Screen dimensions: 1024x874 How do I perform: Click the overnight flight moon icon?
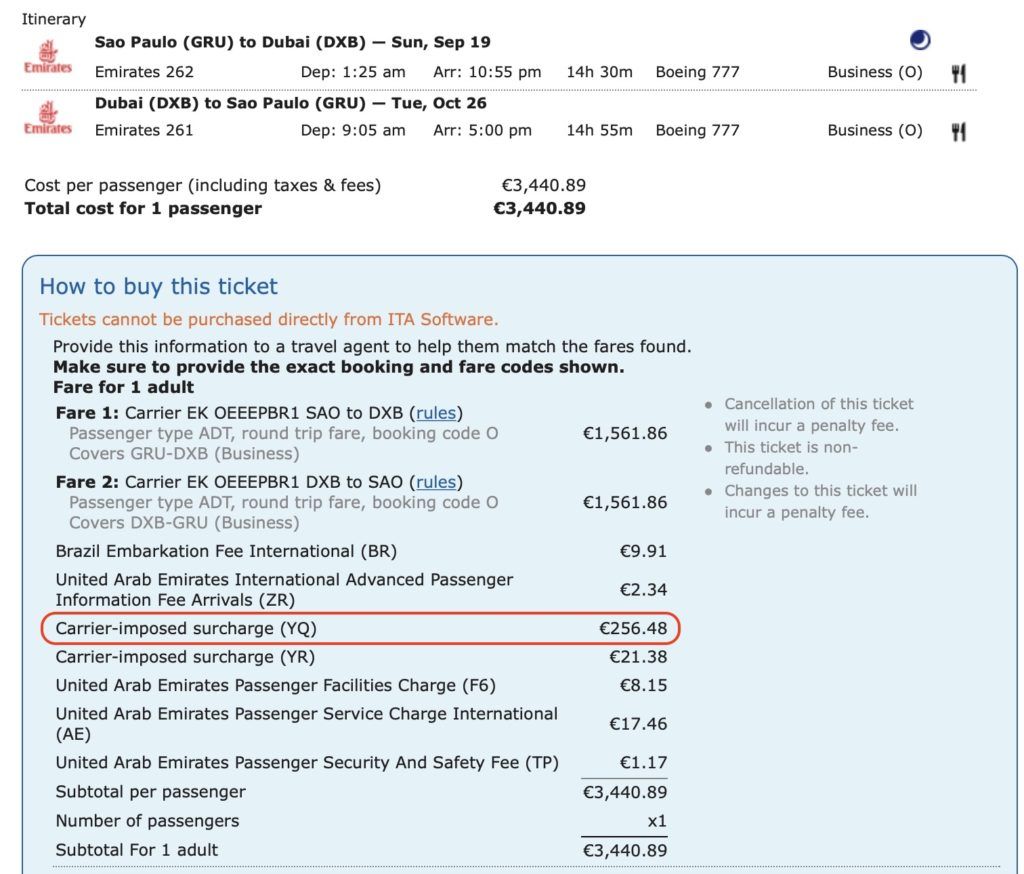[920, 41]
